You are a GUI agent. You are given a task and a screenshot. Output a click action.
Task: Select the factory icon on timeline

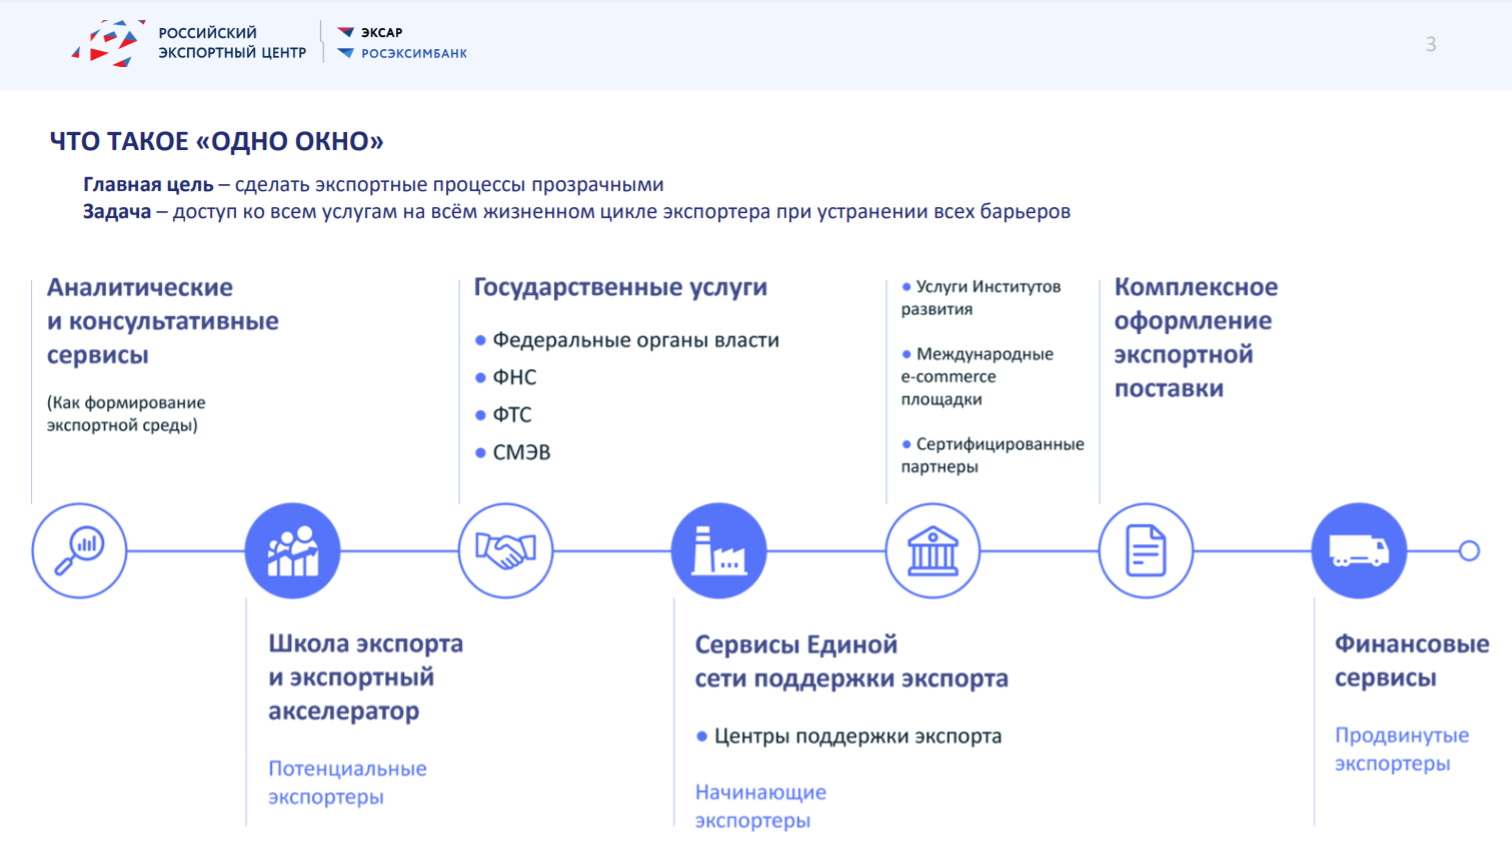point(719,550)
